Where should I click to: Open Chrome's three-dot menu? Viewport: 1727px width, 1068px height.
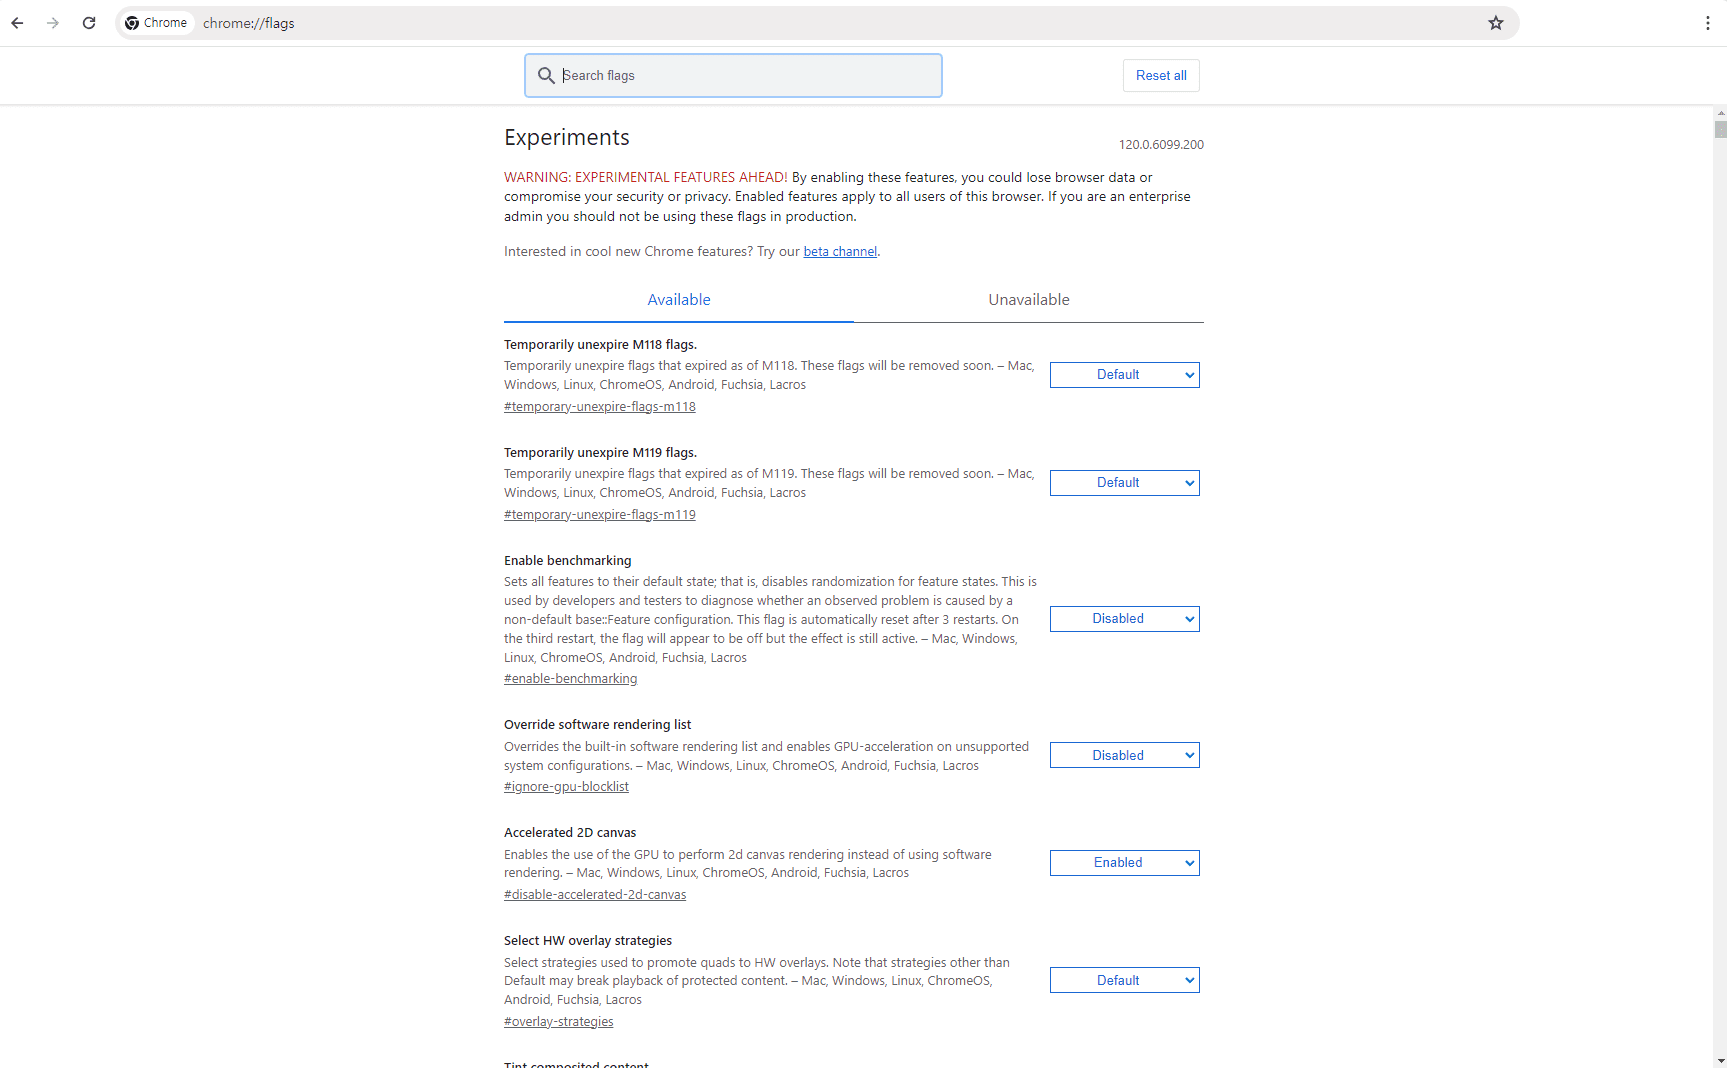pyautogui.click(x=1708, y=23)
